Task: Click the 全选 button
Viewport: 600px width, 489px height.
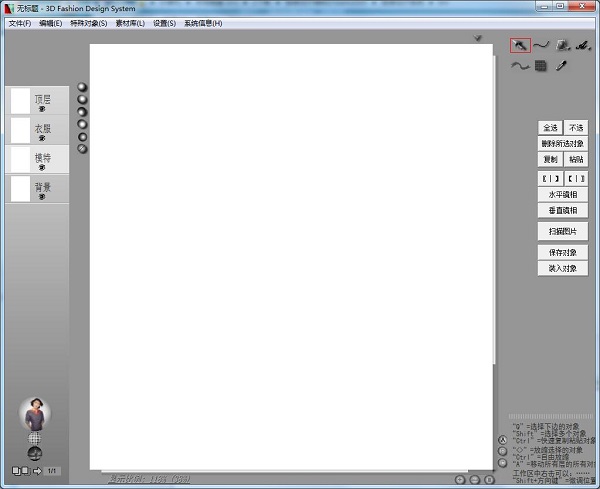Action: [x=550, y=128]
